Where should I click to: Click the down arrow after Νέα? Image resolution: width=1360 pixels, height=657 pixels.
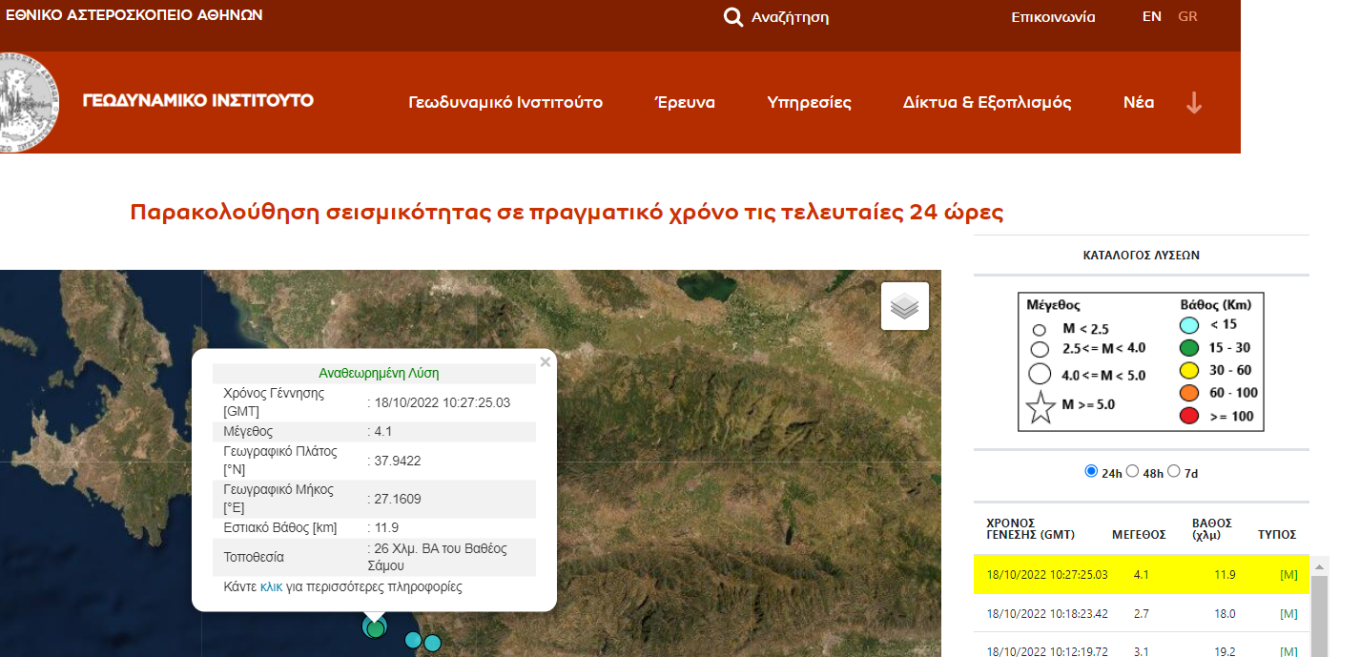1194,102
